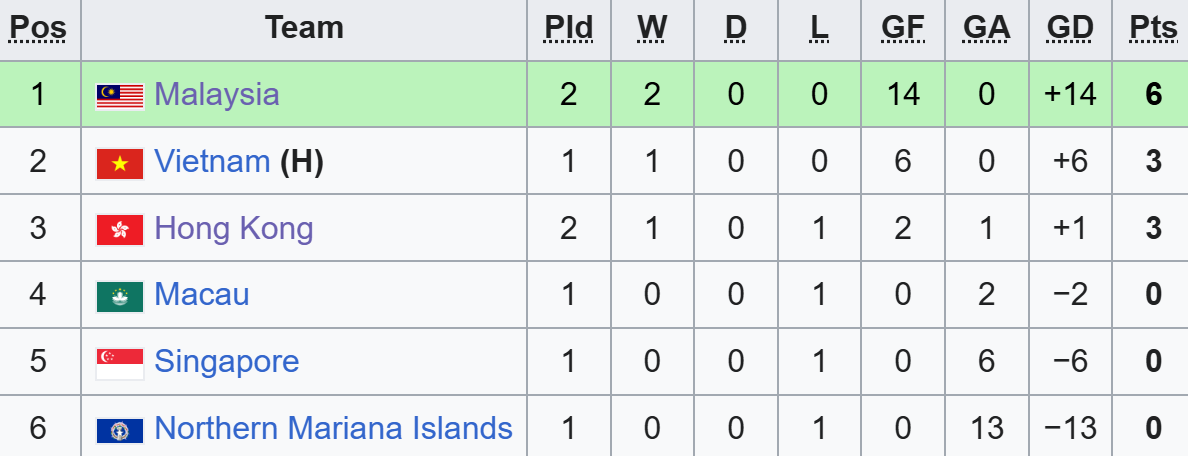Open the Vietnam team link
This screenshot has height=456, width=1188.
(212, 161)
